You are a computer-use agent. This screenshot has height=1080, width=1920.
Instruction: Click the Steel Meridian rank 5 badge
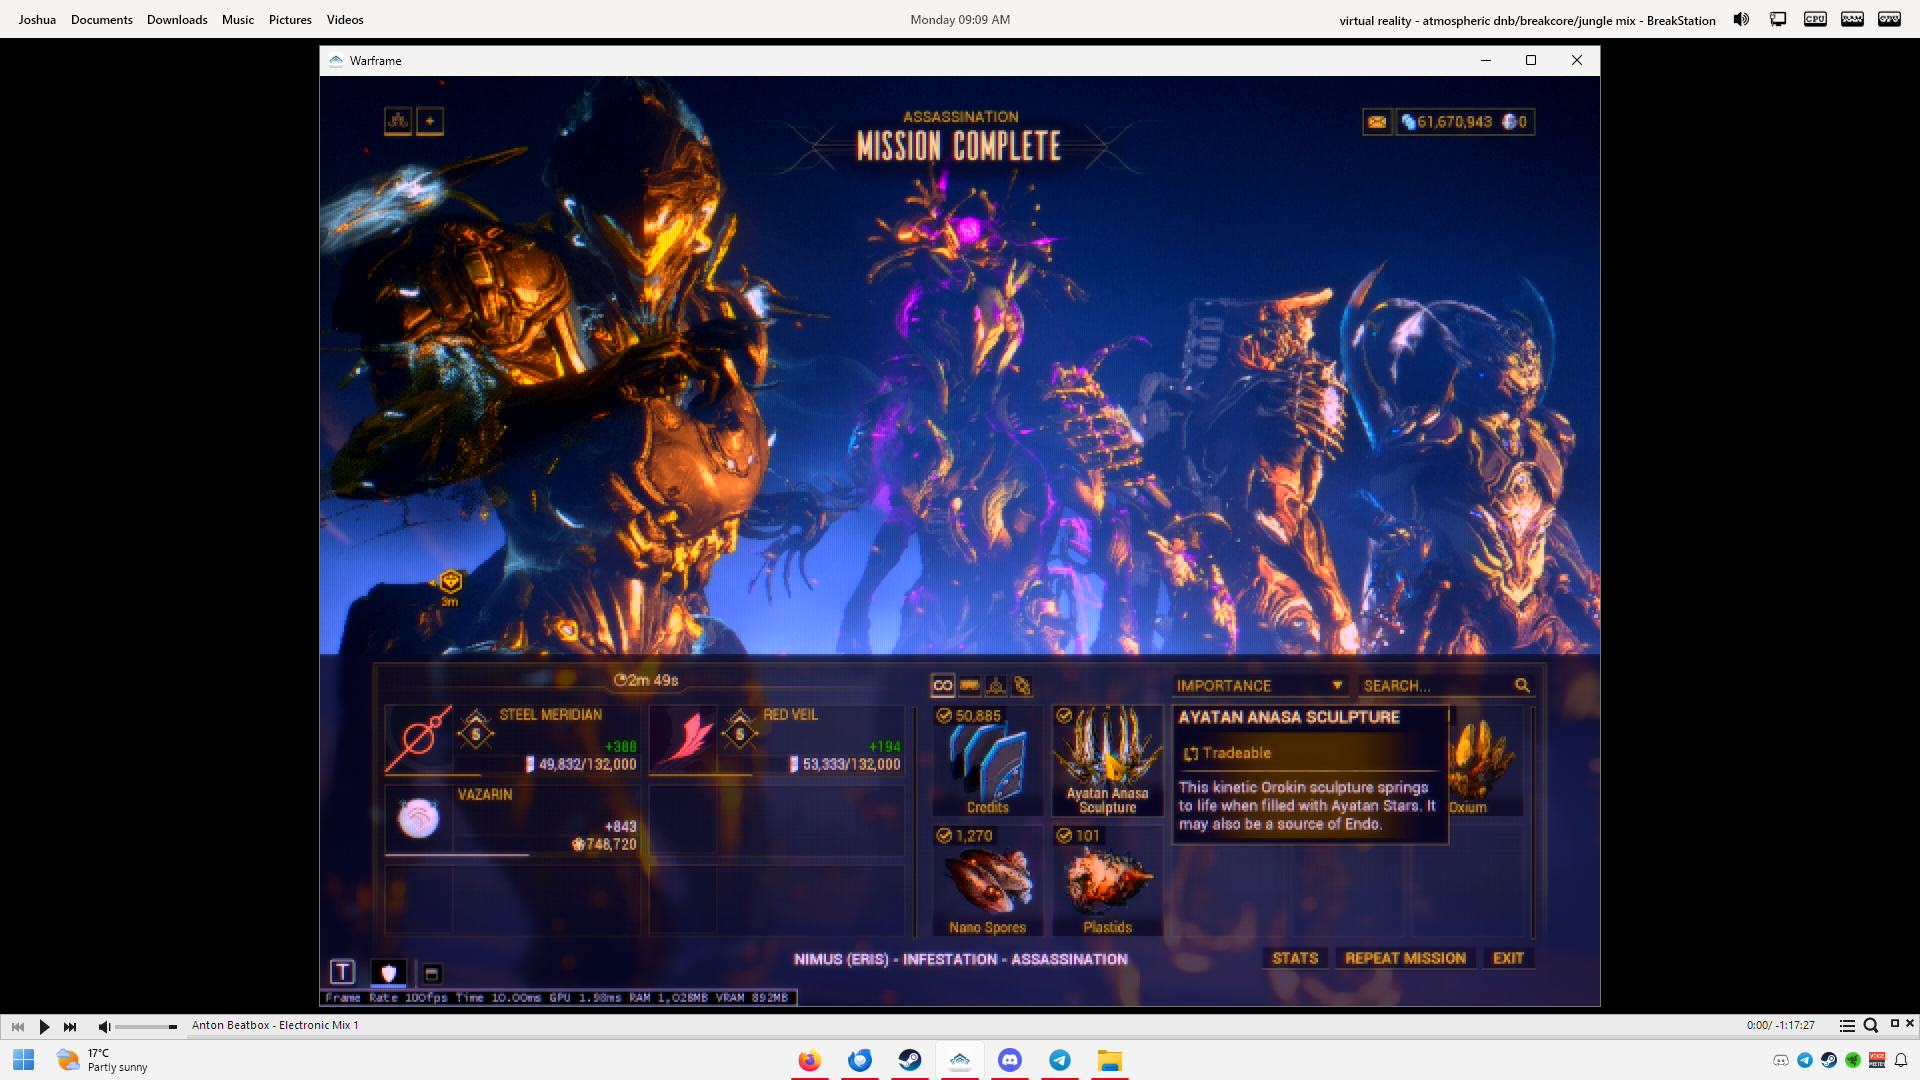click(x=476, y=733)
